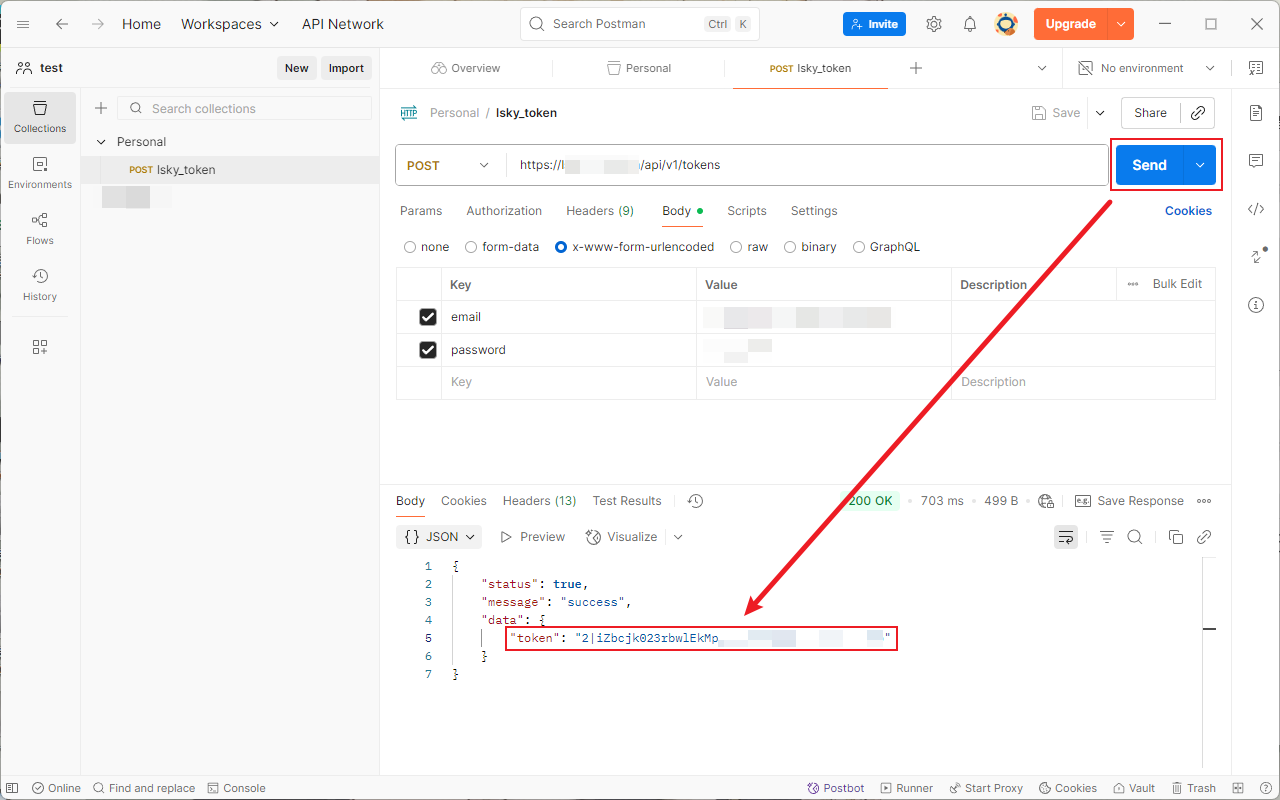
Task: Toggle response line wrap icon
Action: (x=1067, y=537)
